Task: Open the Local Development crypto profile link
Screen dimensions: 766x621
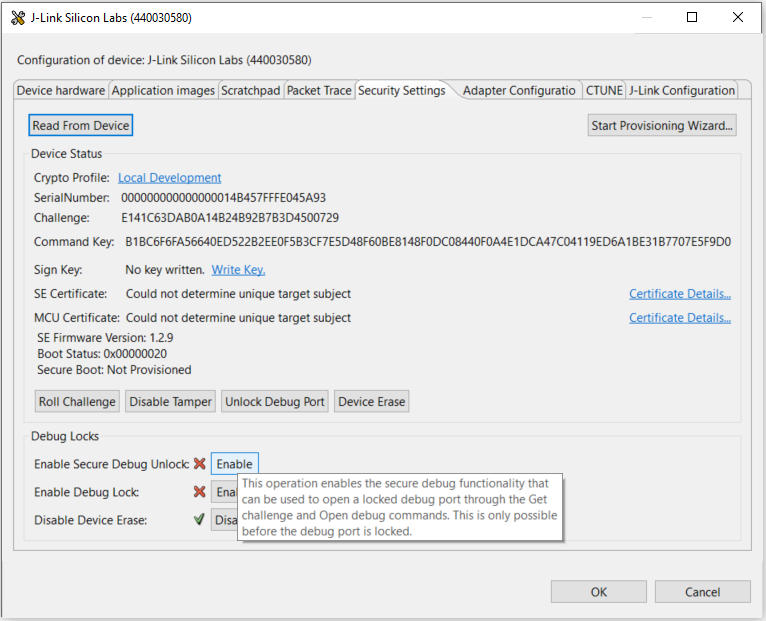Action: [x=169, y=178]
